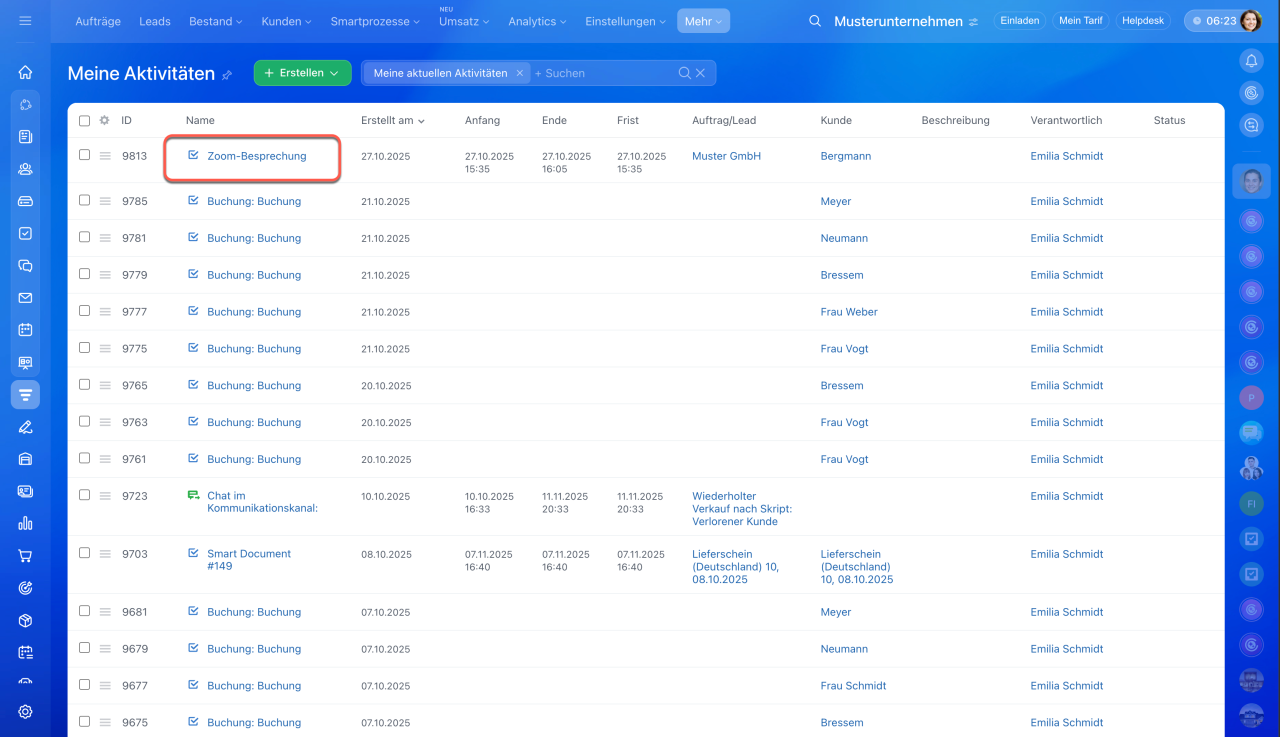Image resolution: width=1280 pixels, height=737 pixels.
Task: Select all rows with header checkbox
Action: (84, 121)
